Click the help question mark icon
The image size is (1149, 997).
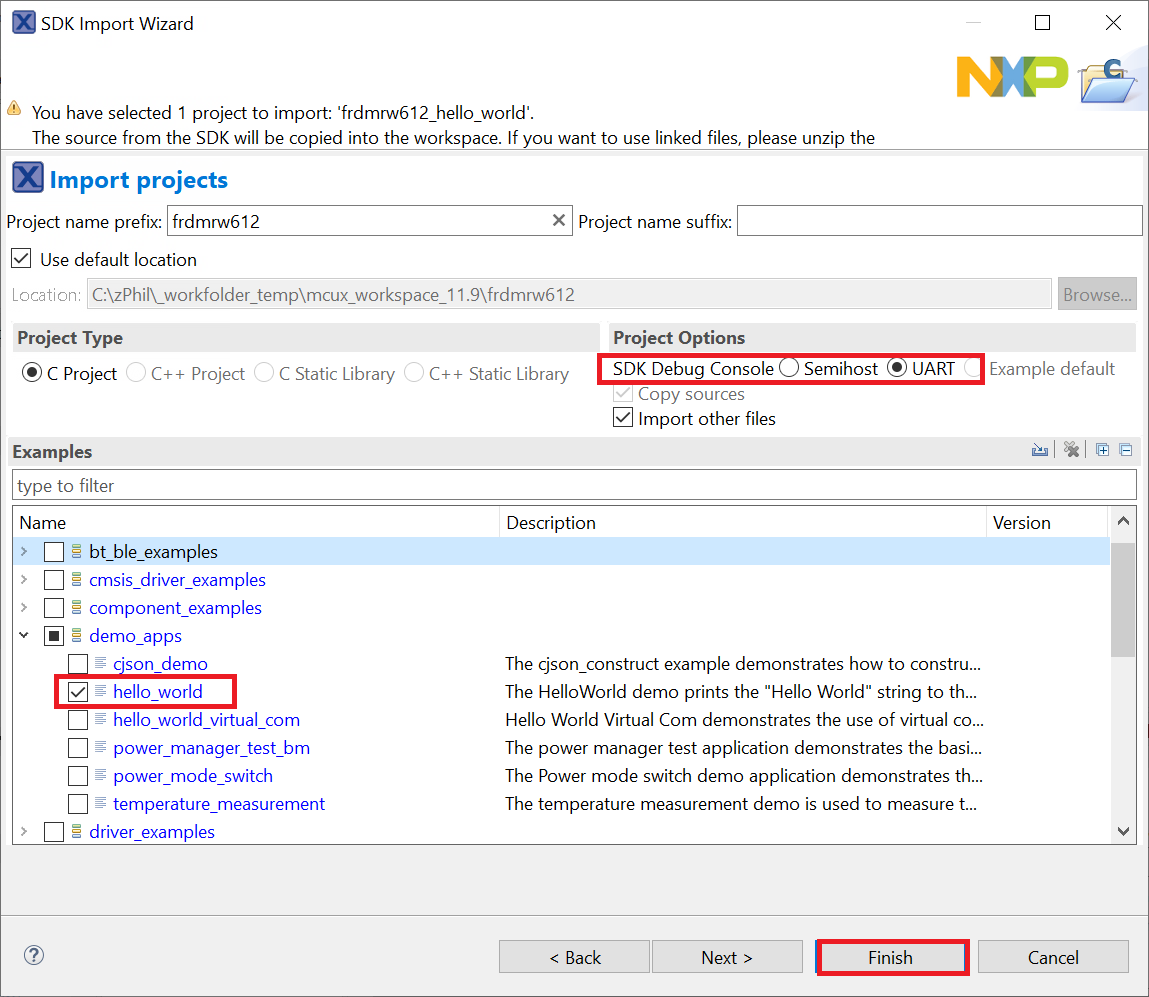pyautogui.click(x=34, y=955)
